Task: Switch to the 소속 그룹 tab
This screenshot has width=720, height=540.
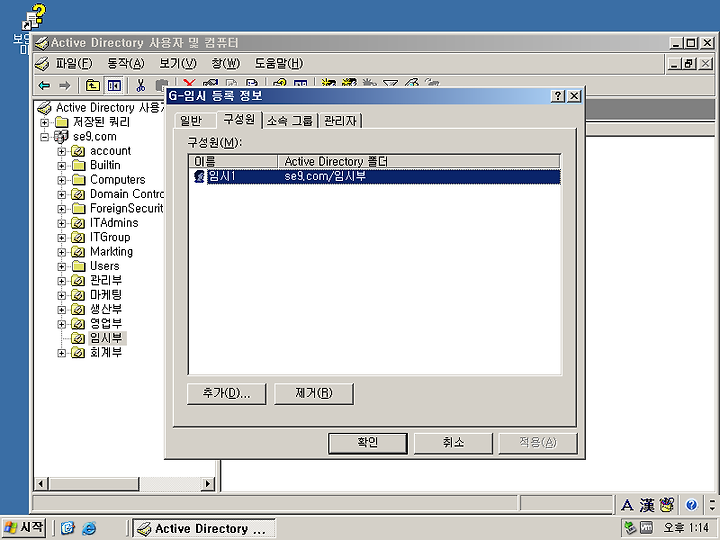Action: click(290, 121)
